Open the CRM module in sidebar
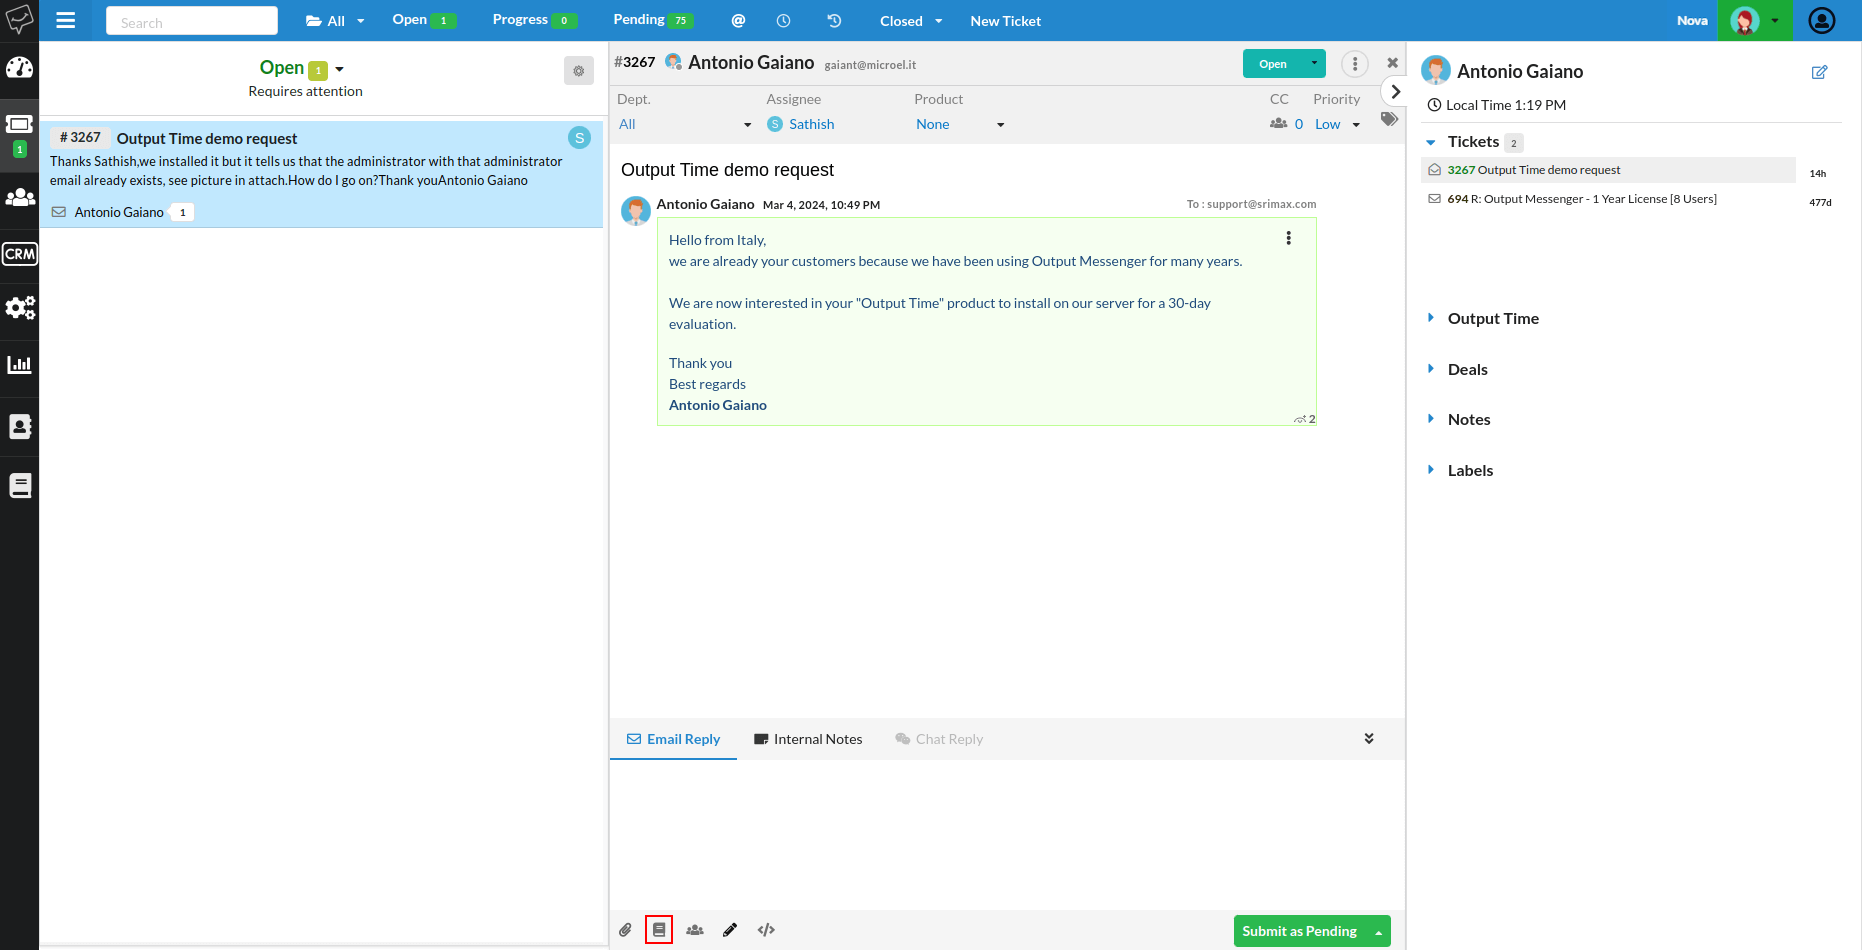This screenshot has width=1862, height=950. [x=19, y=254]
